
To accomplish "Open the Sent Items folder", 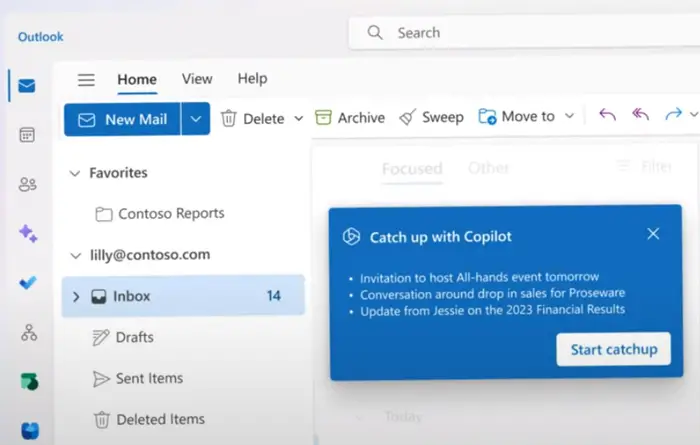I will 138,378.
